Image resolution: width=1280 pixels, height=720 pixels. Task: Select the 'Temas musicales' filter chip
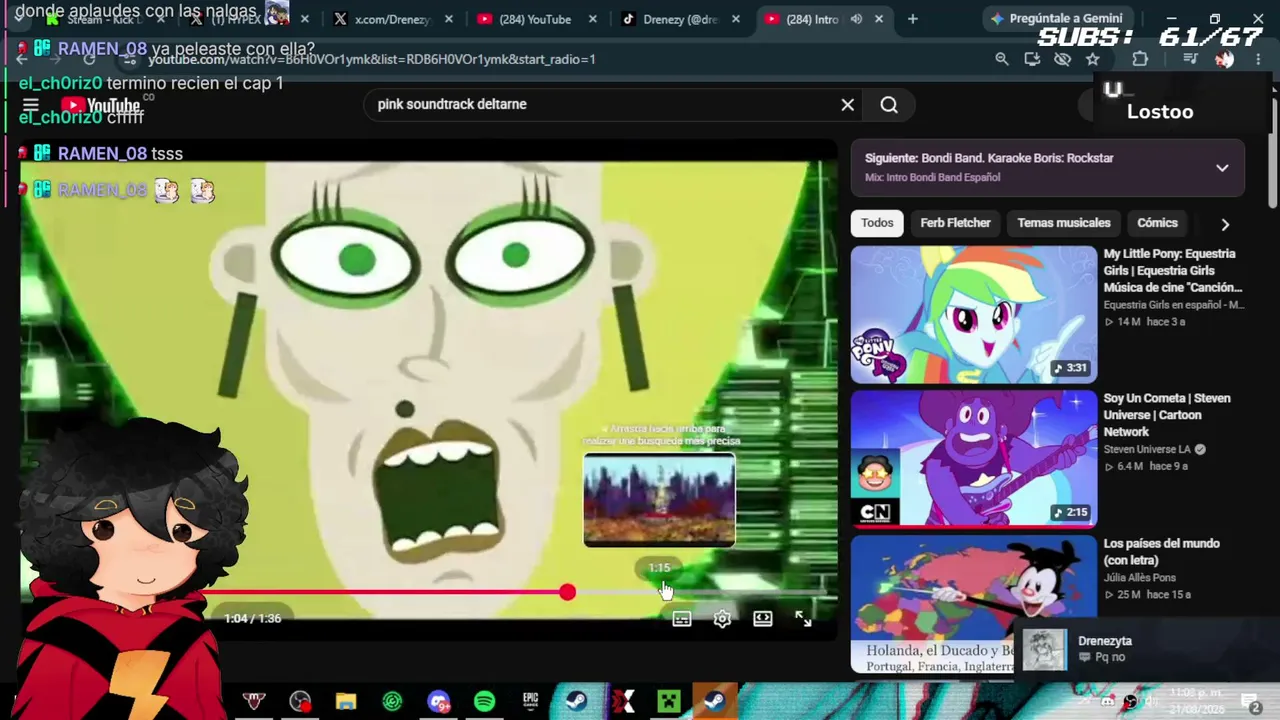tap(1064, 223)
